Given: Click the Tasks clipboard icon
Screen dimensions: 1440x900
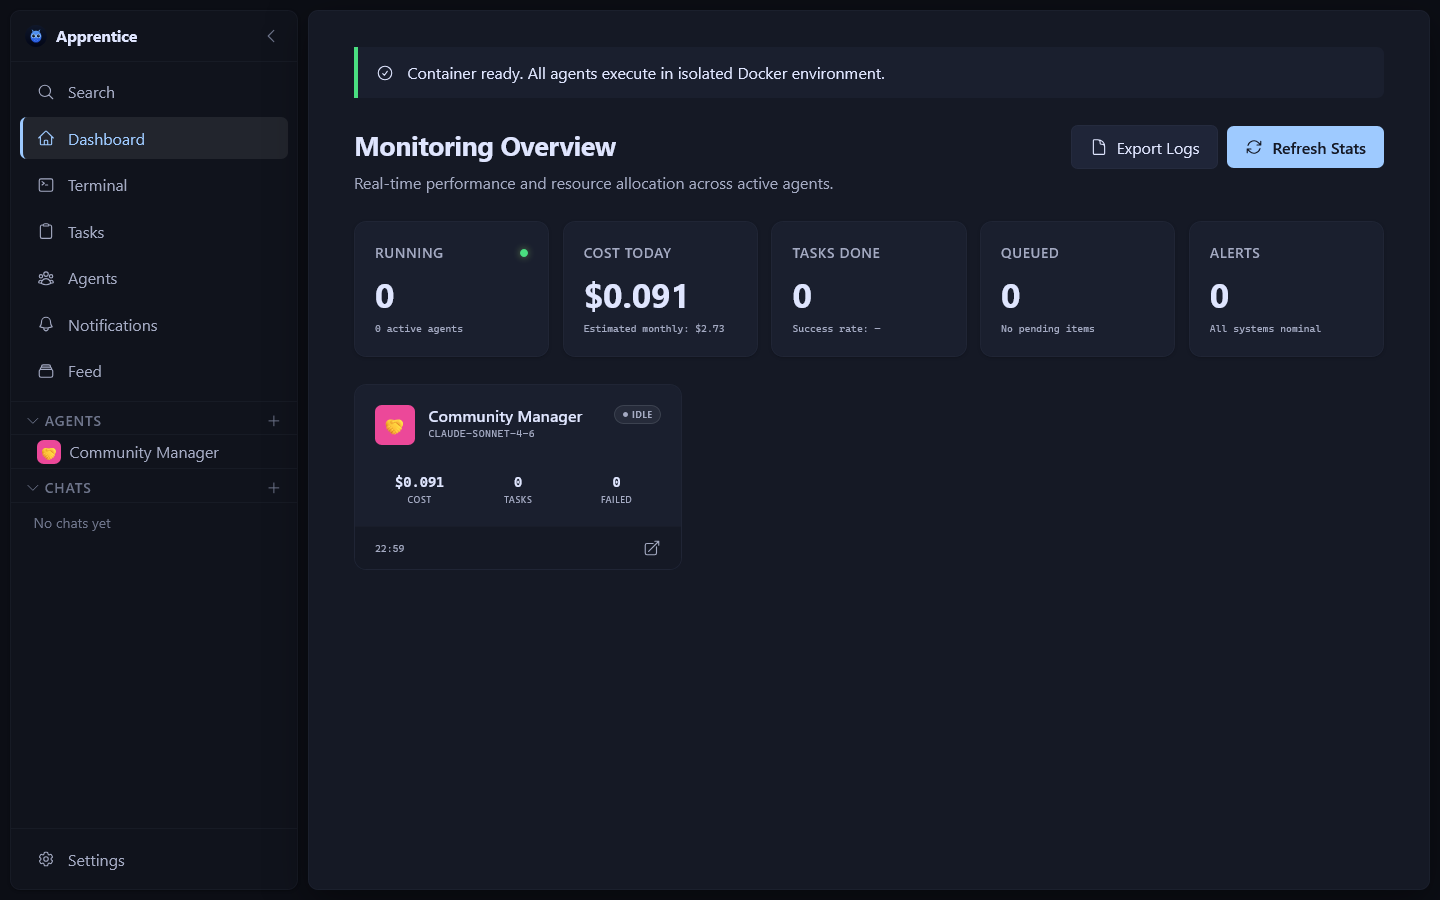Looking at the screenshot, I should pyautogui.click(x=46, y=232).
